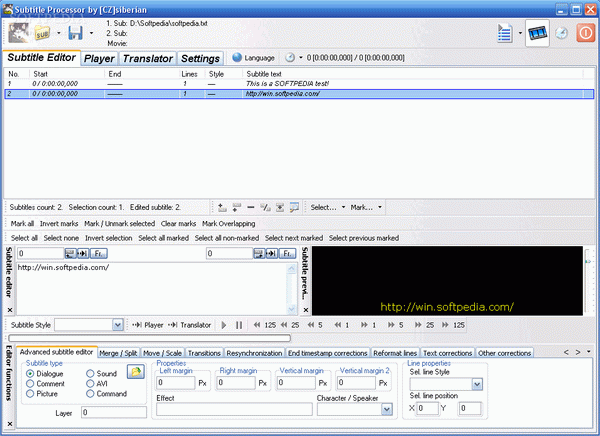Click the progress seek bar below Subtitle Style
This screenshot has height=436, width=600.
click(x=149, y=338)
